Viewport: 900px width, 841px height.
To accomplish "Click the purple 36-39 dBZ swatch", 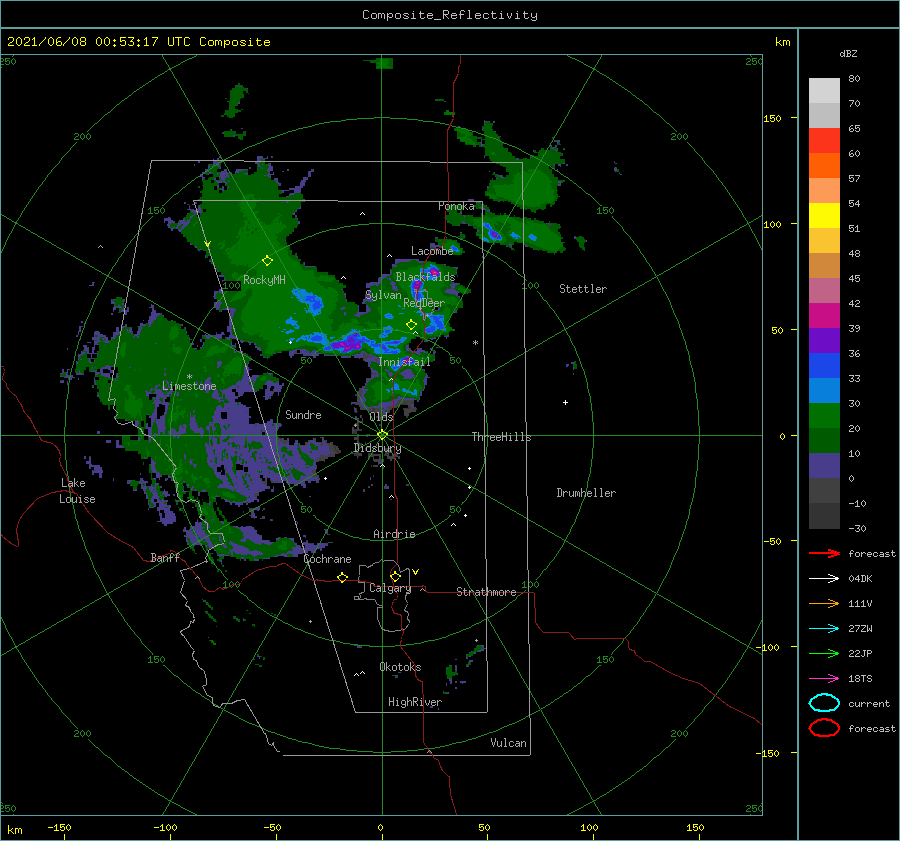I will 824,340.
